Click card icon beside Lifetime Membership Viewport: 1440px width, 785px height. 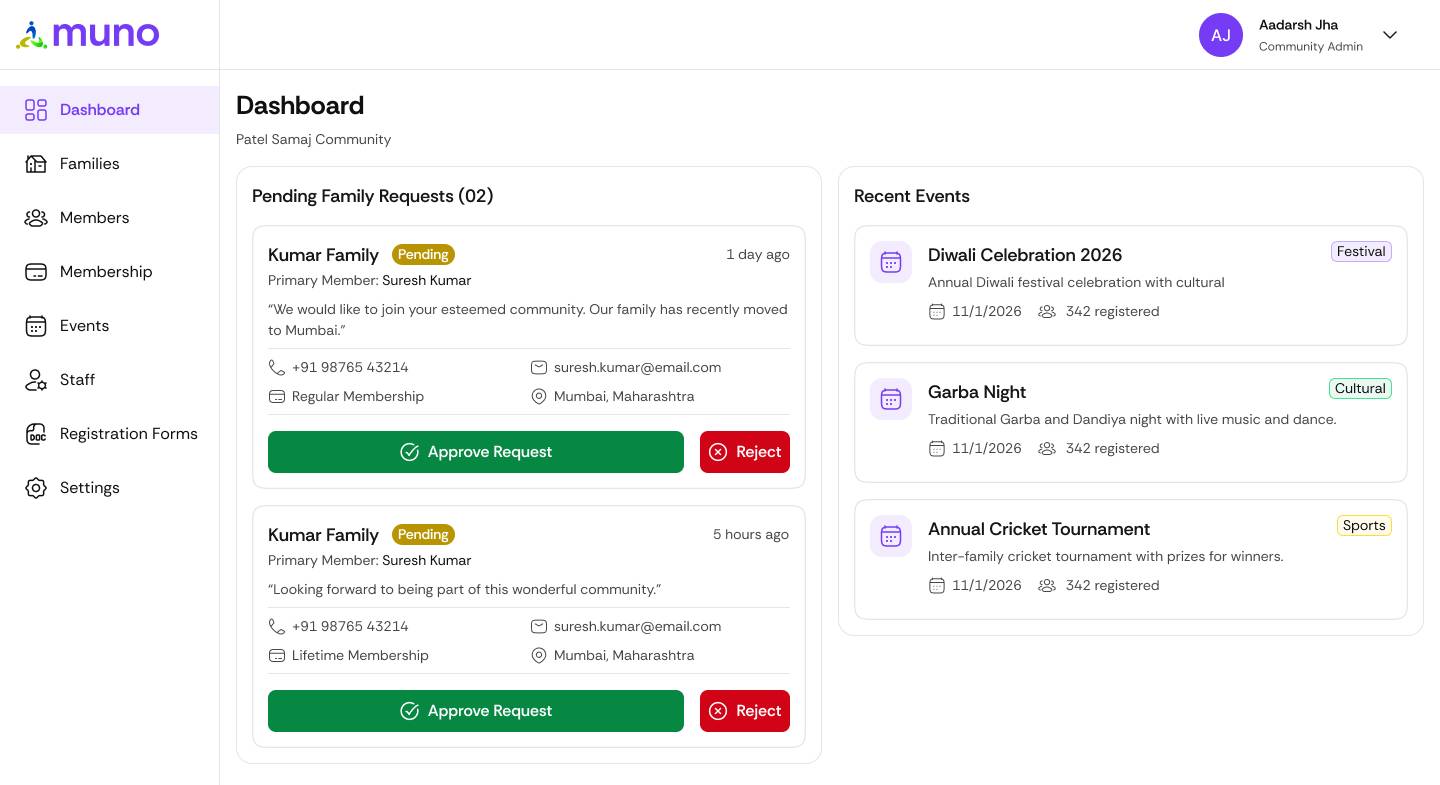277,655
